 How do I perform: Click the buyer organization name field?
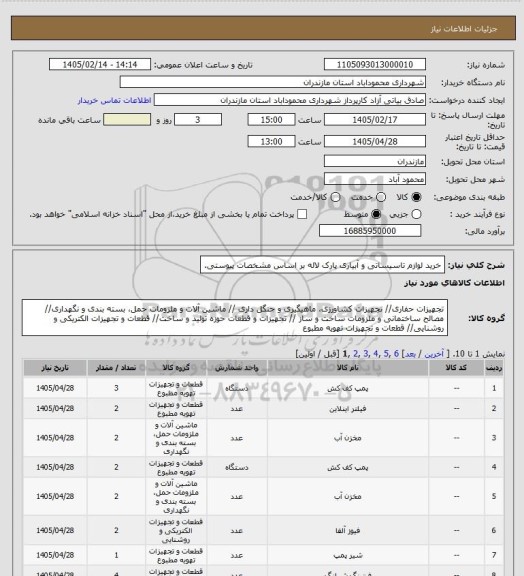pos(273,82)
